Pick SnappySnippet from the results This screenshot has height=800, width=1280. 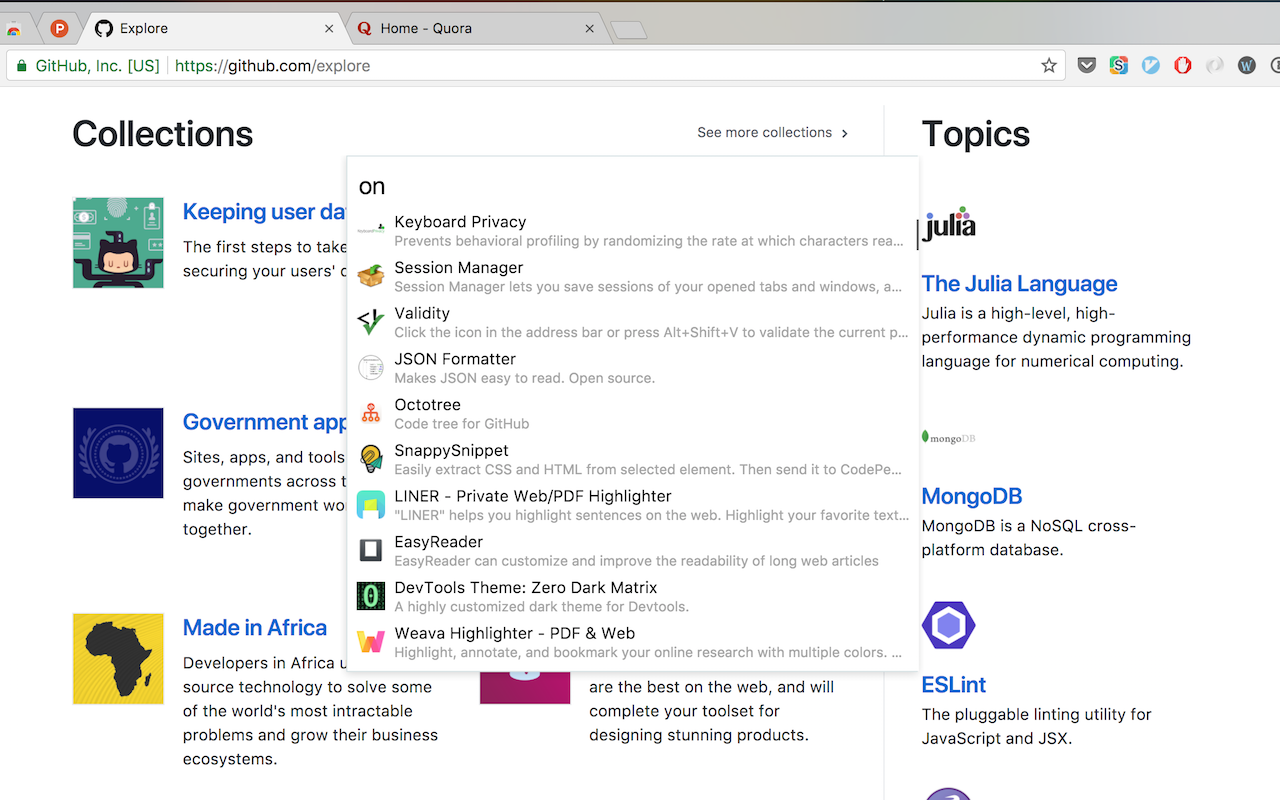click(632, 459)
